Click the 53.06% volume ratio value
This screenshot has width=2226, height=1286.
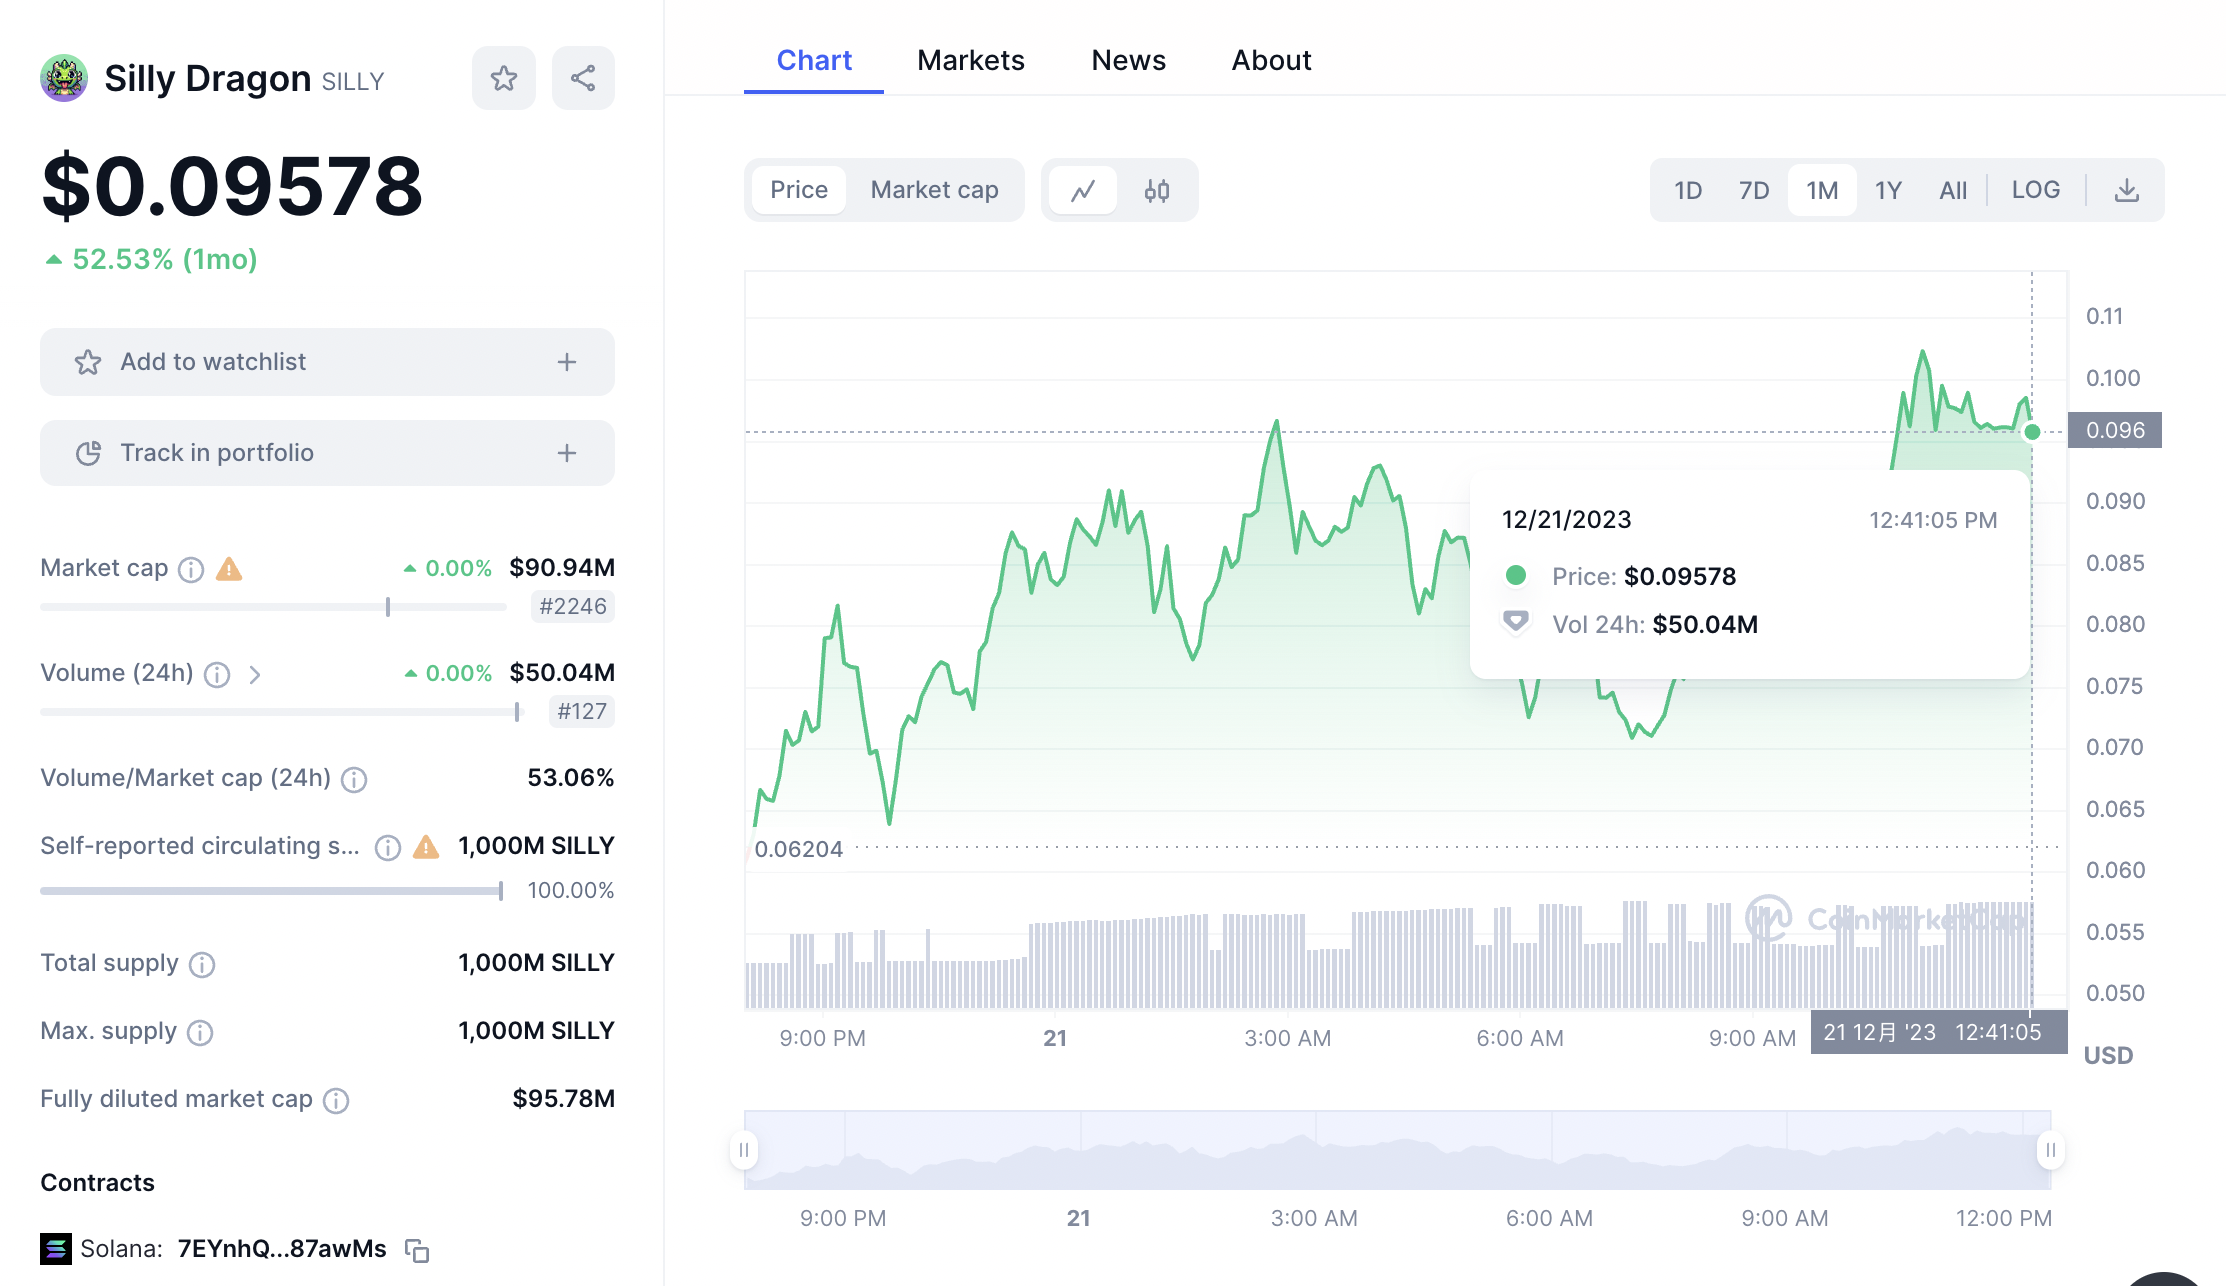[570, 778]
